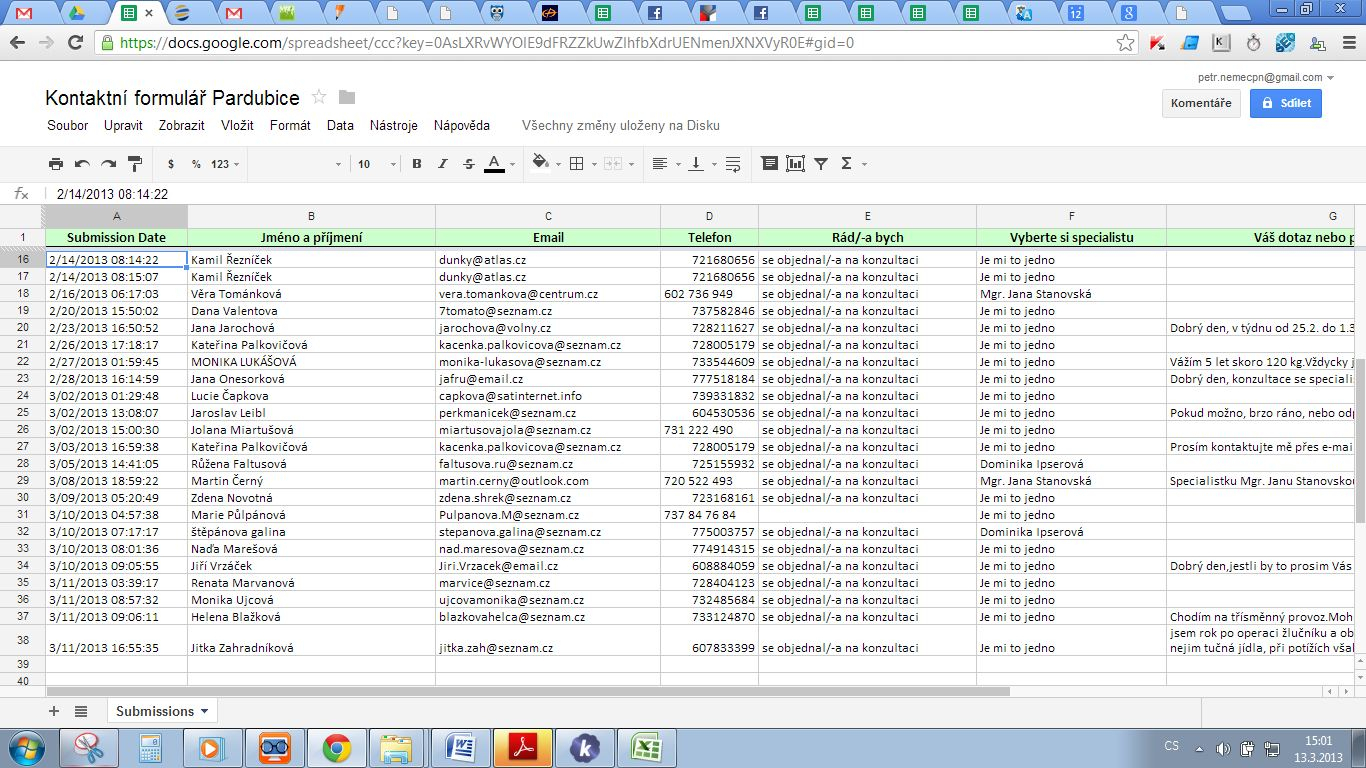Enable filtering with the Filter icon
The width and height of the screenshot is (1366, 768).
(820, 163)
